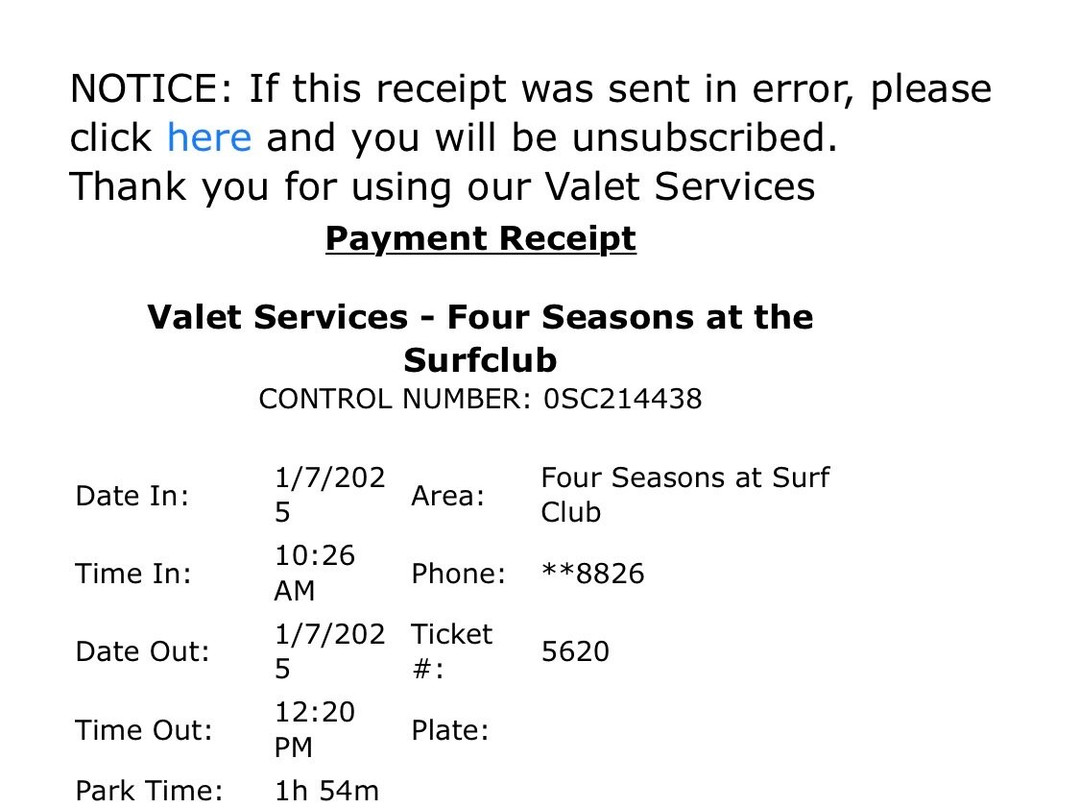This screenshot has width=1080, height=808.
Task: Click the Valet Services Four Seasons title
Action: pyautogui.click(x=480, y=338)
